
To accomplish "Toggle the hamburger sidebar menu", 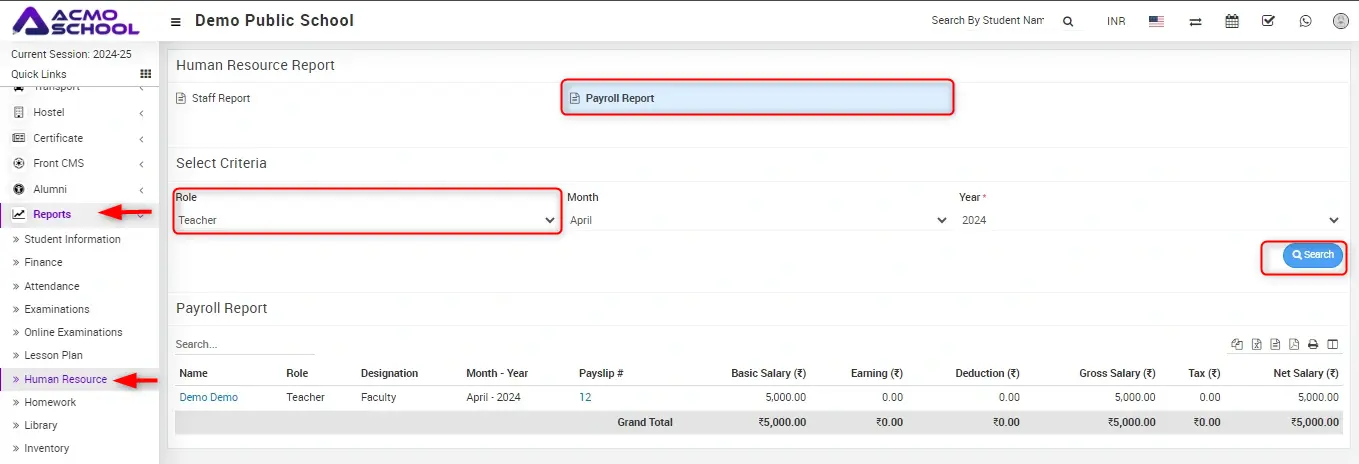I will [x=176, y=21].
